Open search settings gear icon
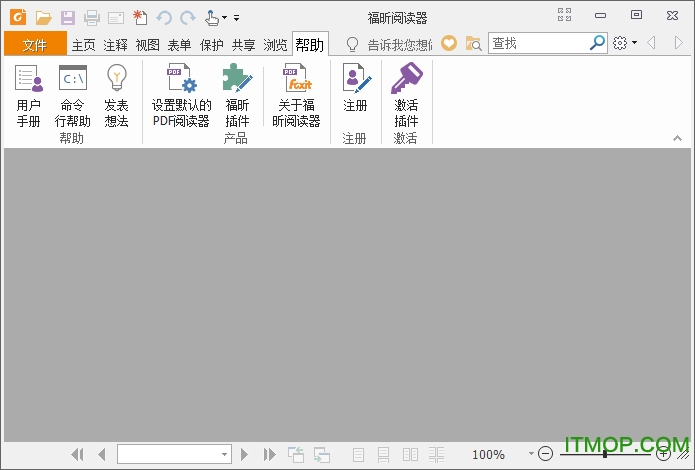Viewport: 695px width, 470px height. click(620, 43)
